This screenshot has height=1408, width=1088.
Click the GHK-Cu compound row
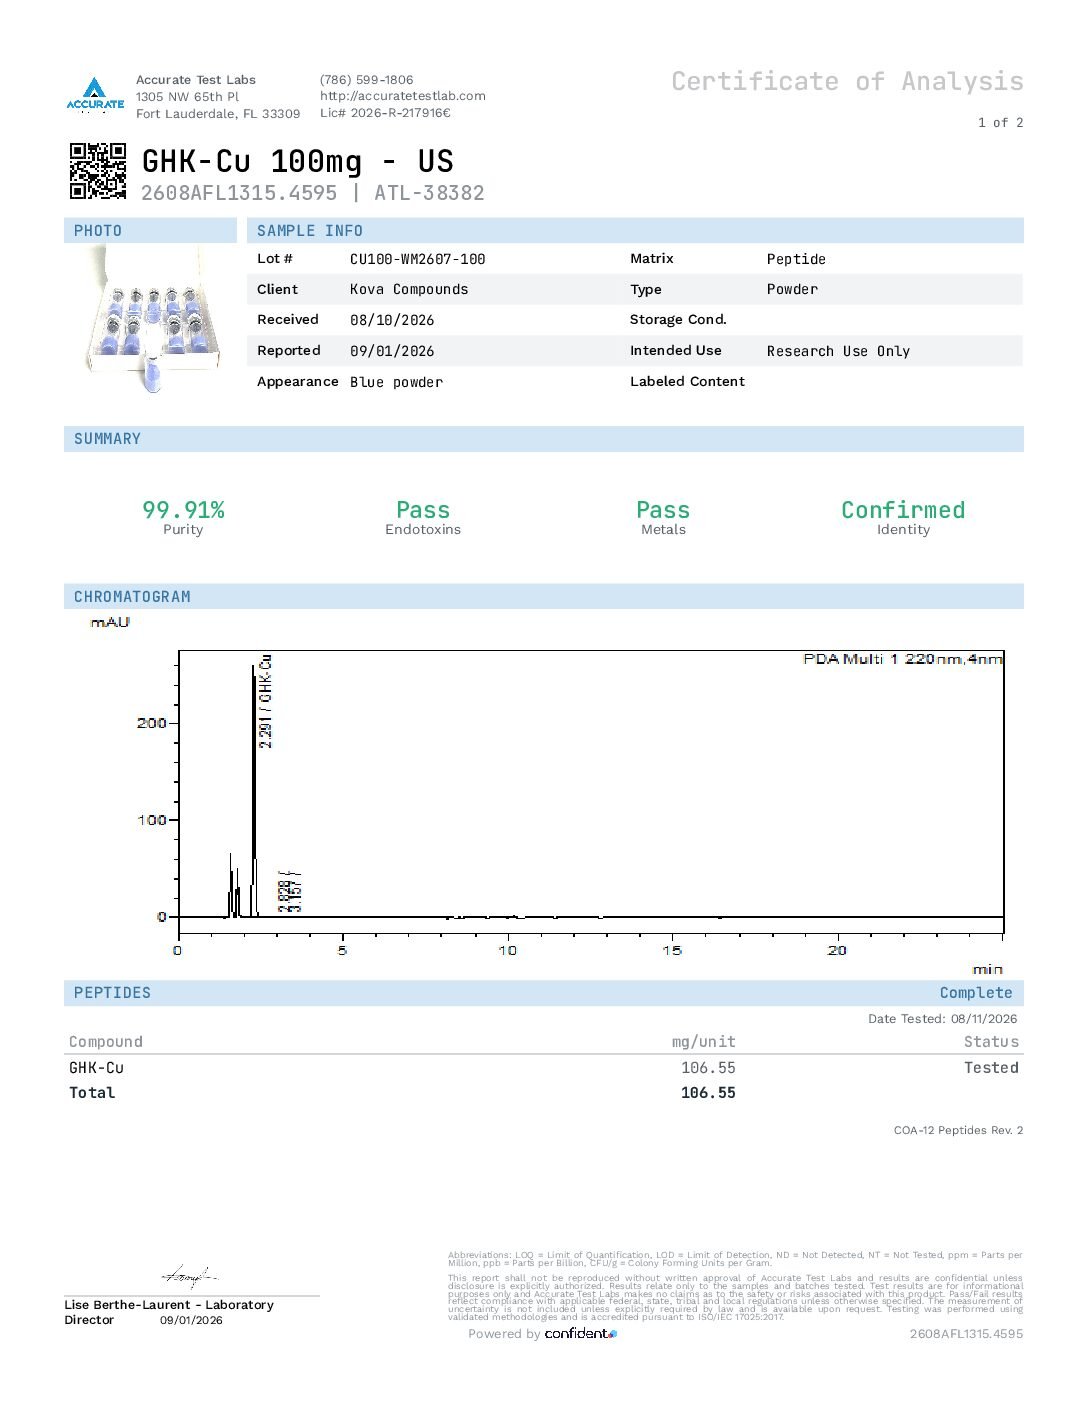(544, 1068)
